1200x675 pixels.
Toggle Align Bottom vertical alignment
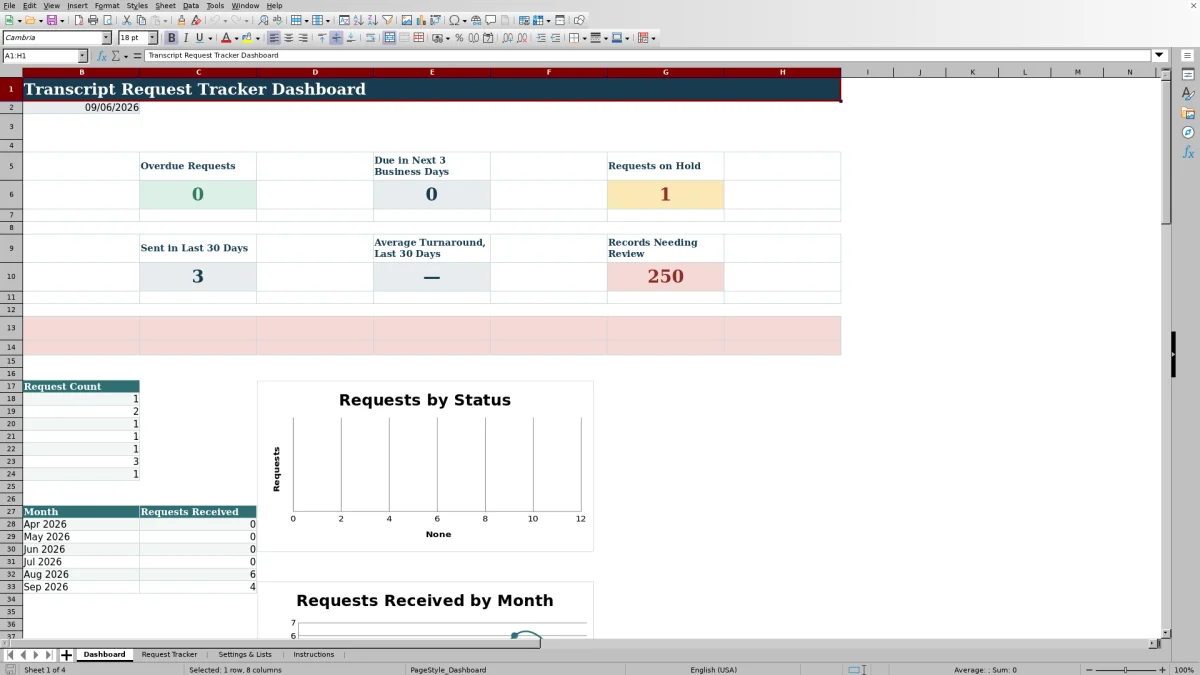(x=350, y=38)
